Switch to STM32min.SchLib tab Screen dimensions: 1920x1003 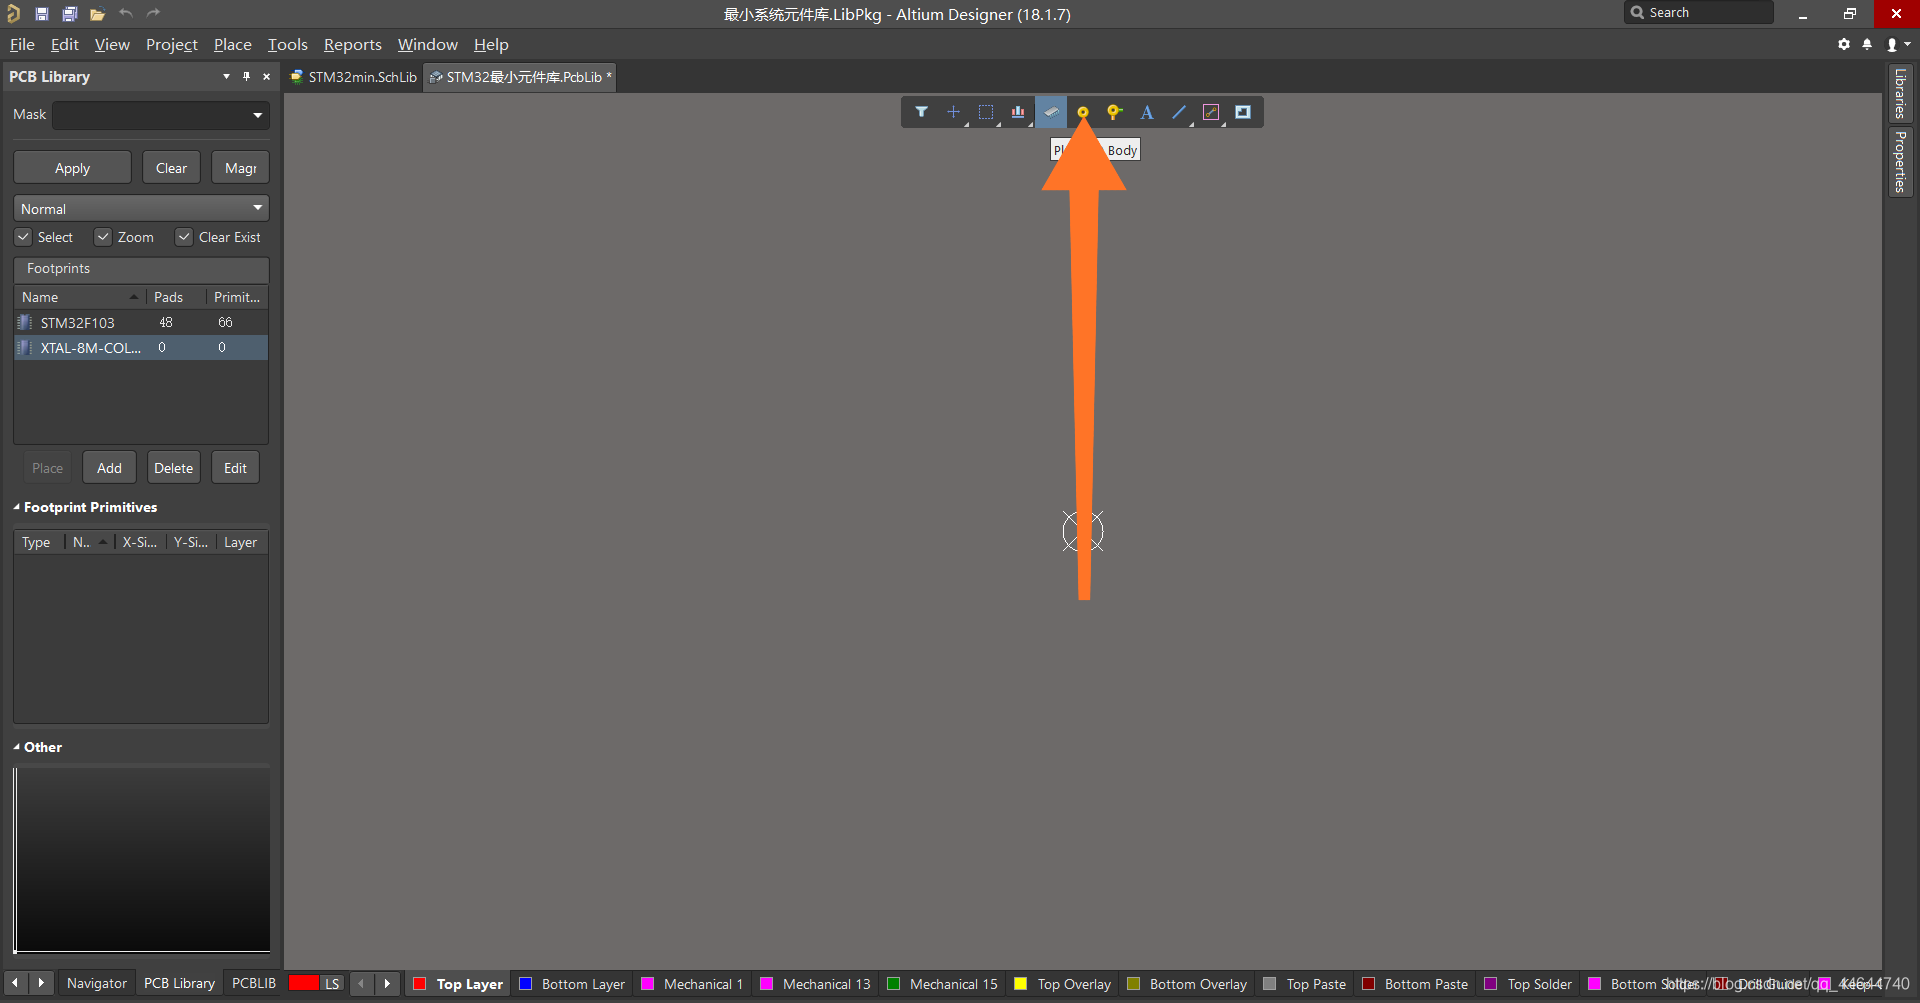pyautogui.click(x=354, y=77)
